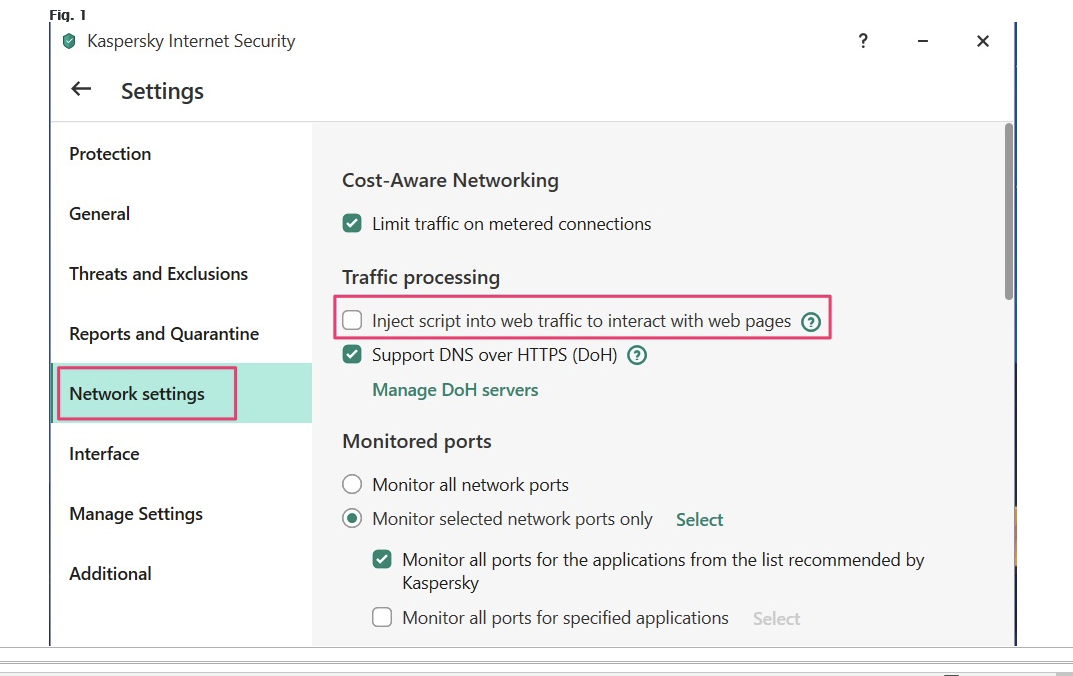The image size is (1073, 676).
Task: Click Select link for selected network ports
Action: pos(699,520)
